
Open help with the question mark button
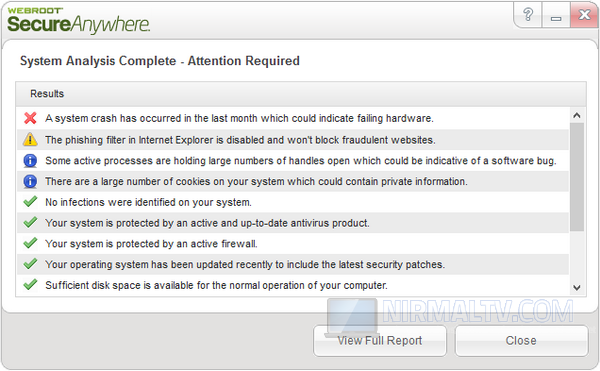tap(528, 15)
